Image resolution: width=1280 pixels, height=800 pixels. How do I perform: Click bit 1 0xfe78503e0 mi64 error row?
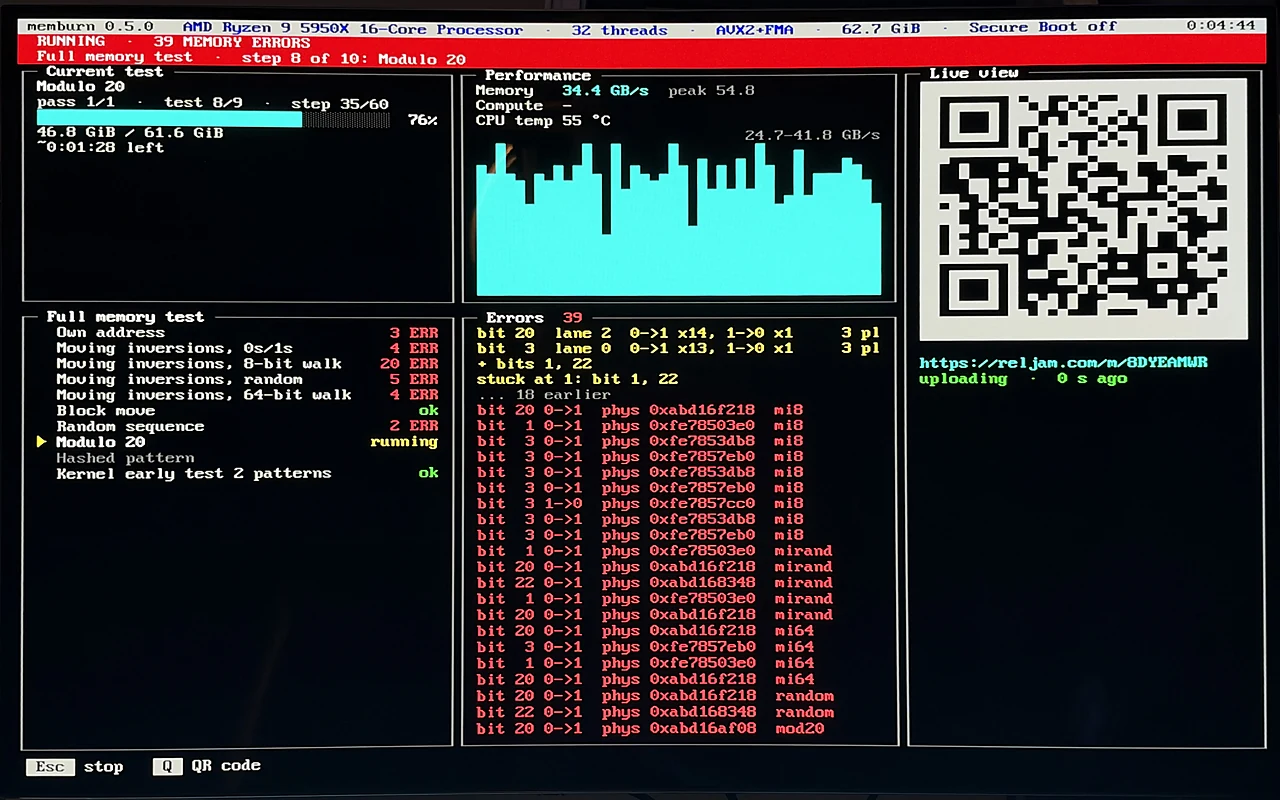pyautogui.click(x=645, y=662)
